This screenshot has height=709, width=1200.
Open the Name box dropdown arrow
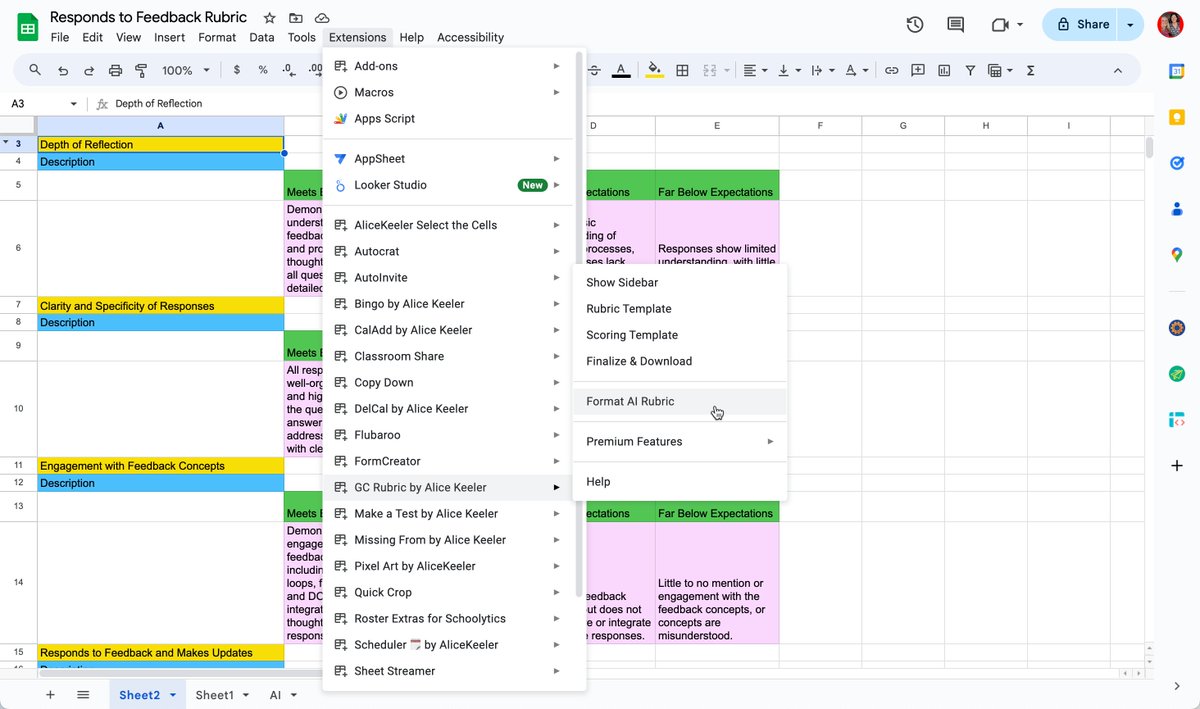pos(73,104)
